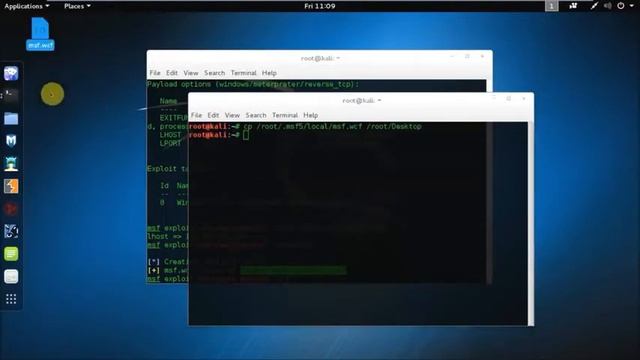
Task: Click the Name column header in back terminal
Action: point(168,101)
